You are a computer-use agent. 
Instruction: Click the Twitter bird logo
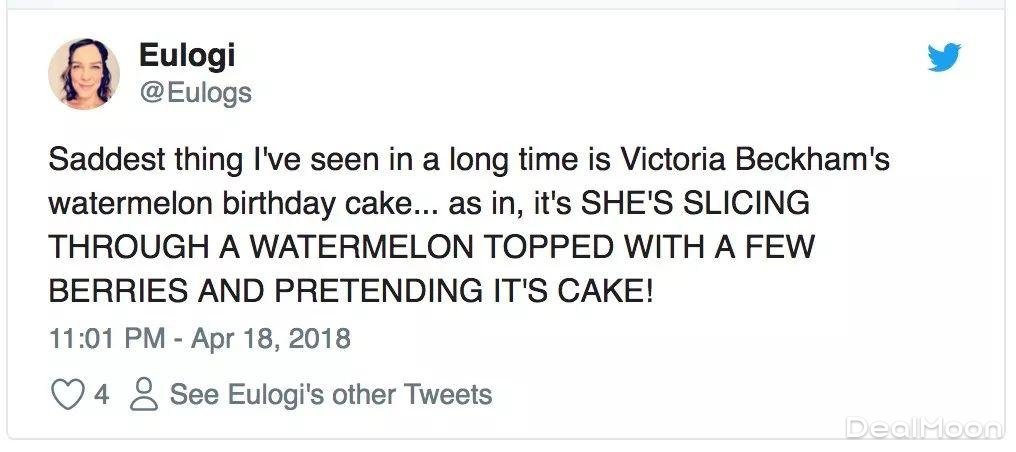(x=943, y=59)
